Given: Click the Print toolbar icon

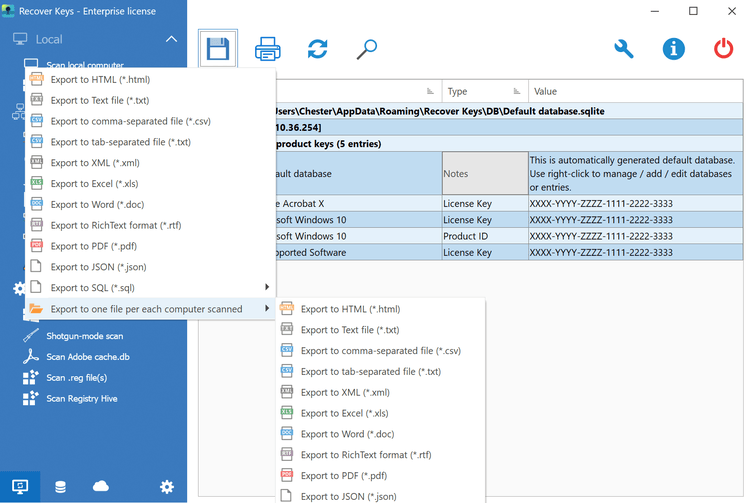Looking at the screenshot, I should pos(268,49).
